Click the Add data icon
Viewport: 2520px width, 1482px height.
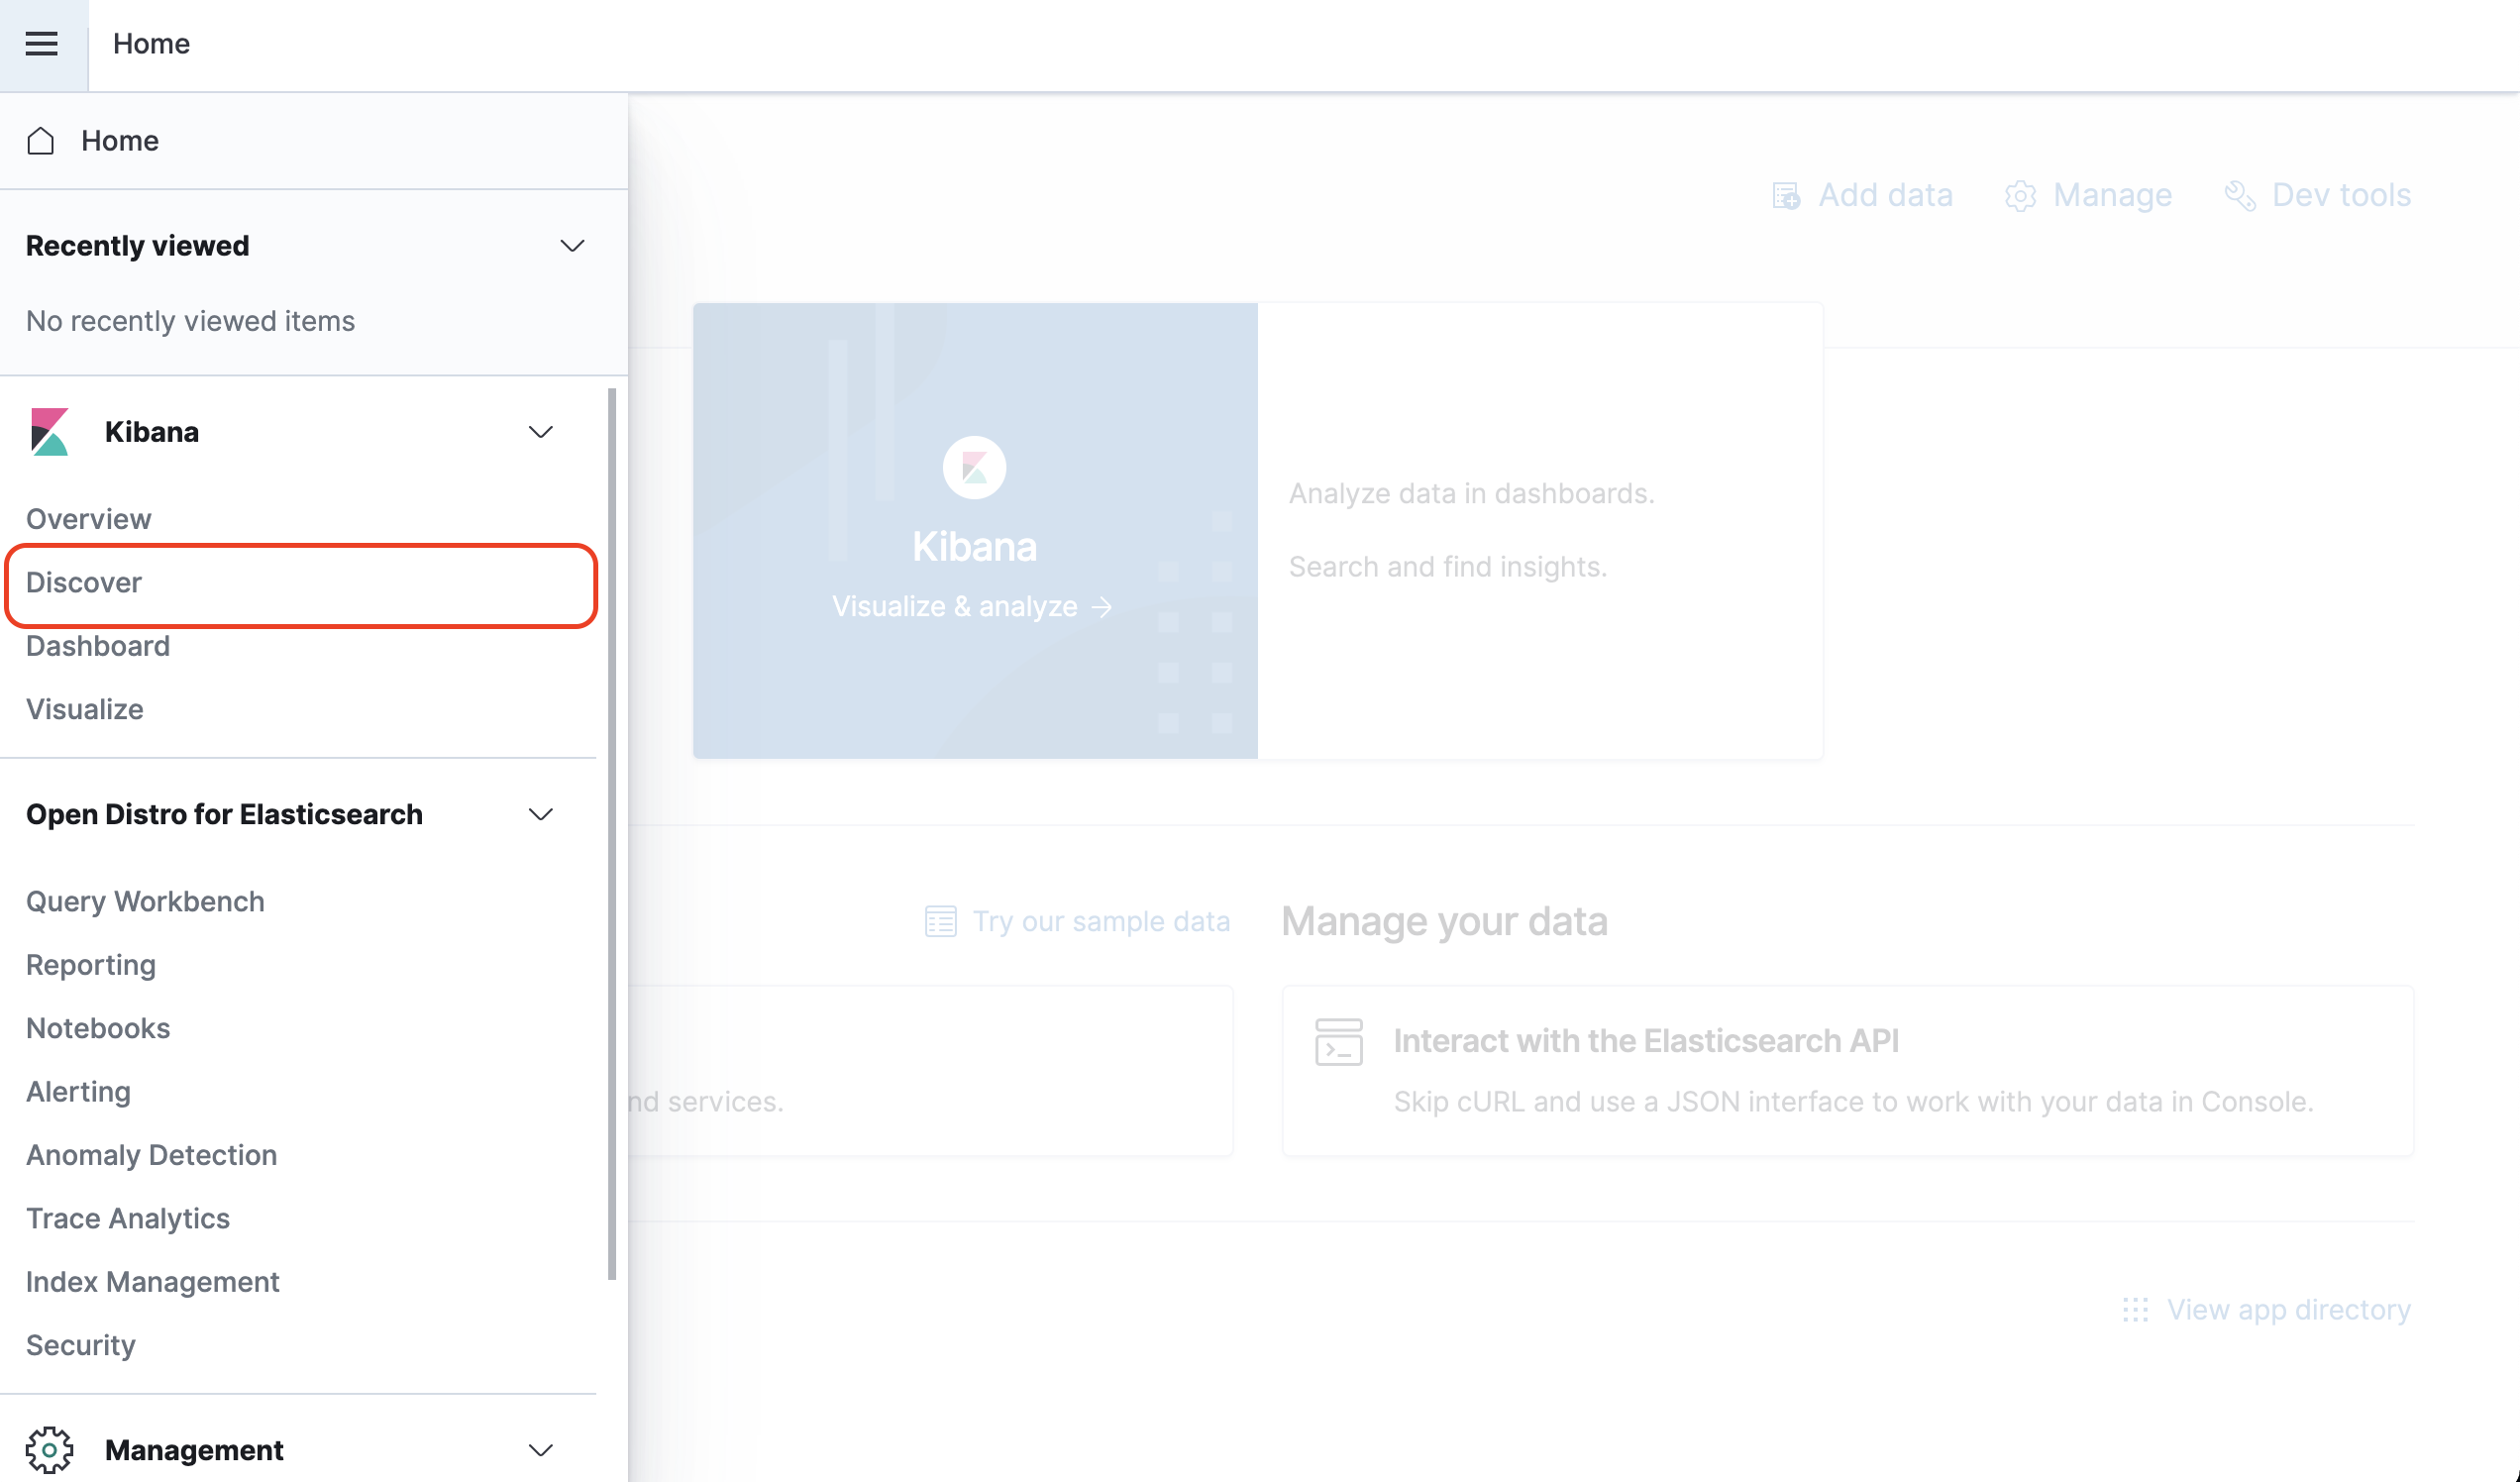pyautogui.click(x=1786, y=195)
